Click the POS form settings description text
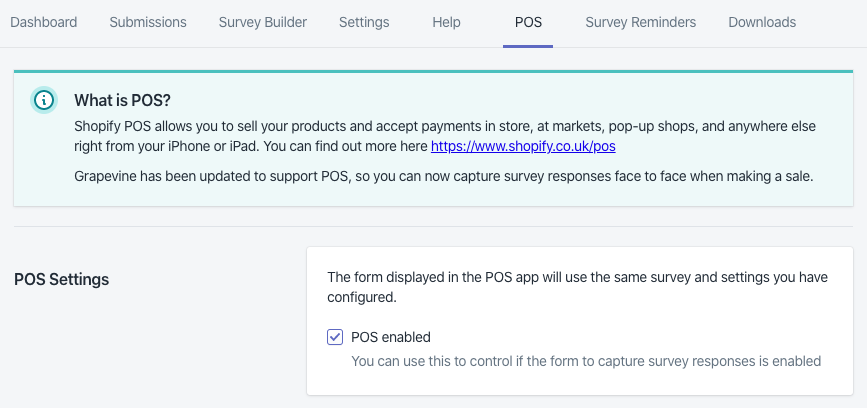The height and width of the screenshot is (408, 867). 577,287
